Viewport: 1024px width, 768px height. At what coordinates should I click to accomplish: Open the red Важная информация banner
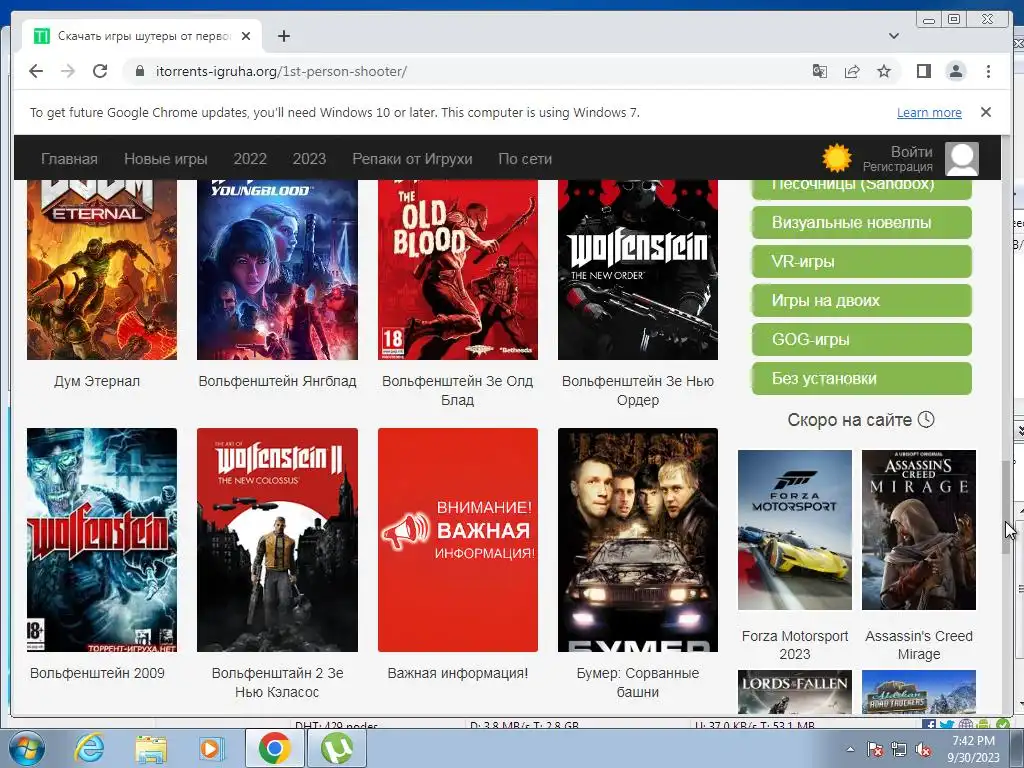[458, 540]
